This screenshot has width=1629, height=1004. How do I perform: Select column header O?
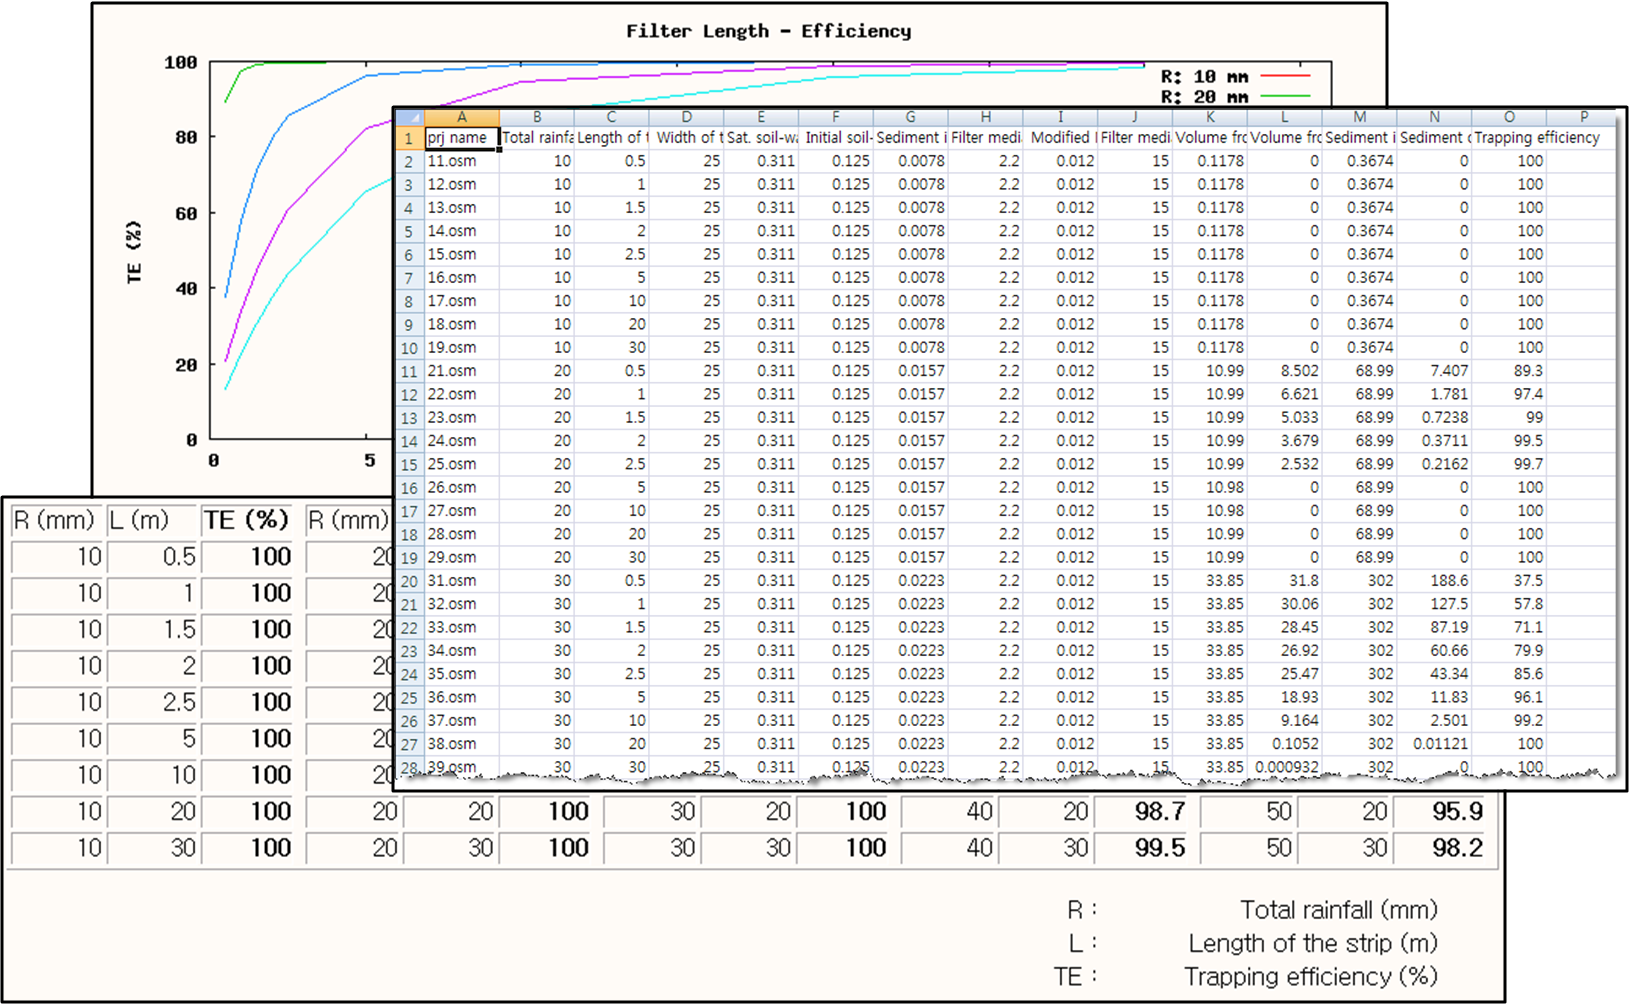[x=1508, y=117]
